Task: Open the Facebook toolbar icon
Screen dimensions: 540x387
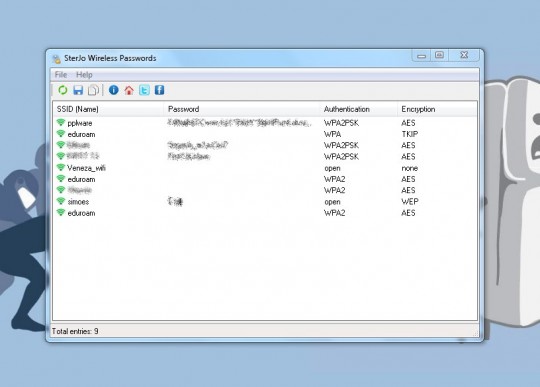Action: click(159, 90)
